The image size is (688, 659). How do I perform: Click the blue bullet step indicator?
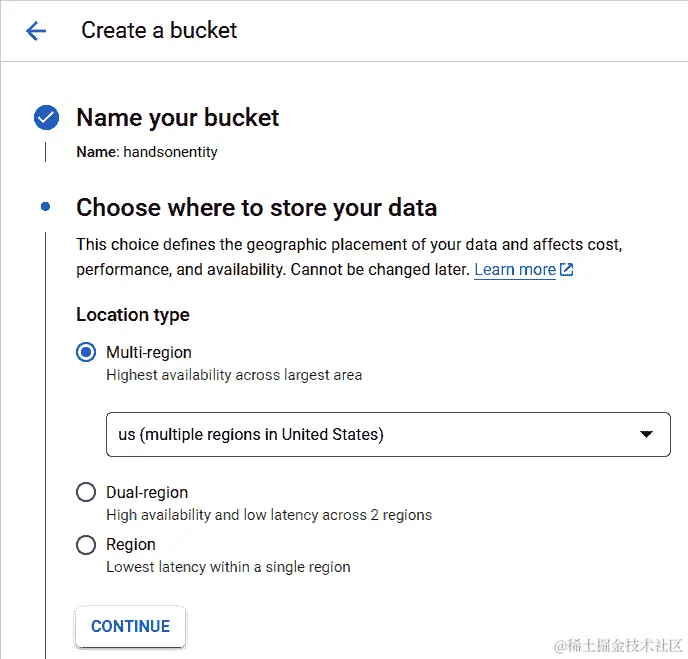(46, 207)
